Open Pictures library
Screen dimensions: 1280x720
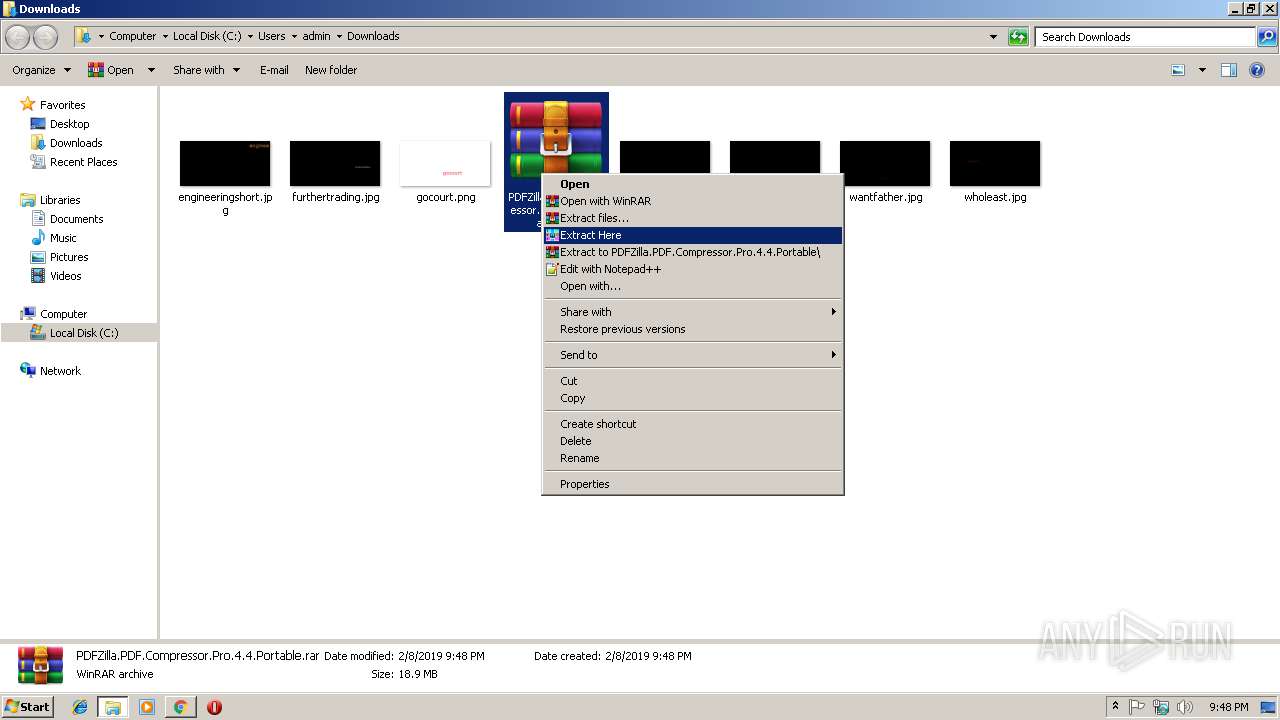tap(69, 257)
